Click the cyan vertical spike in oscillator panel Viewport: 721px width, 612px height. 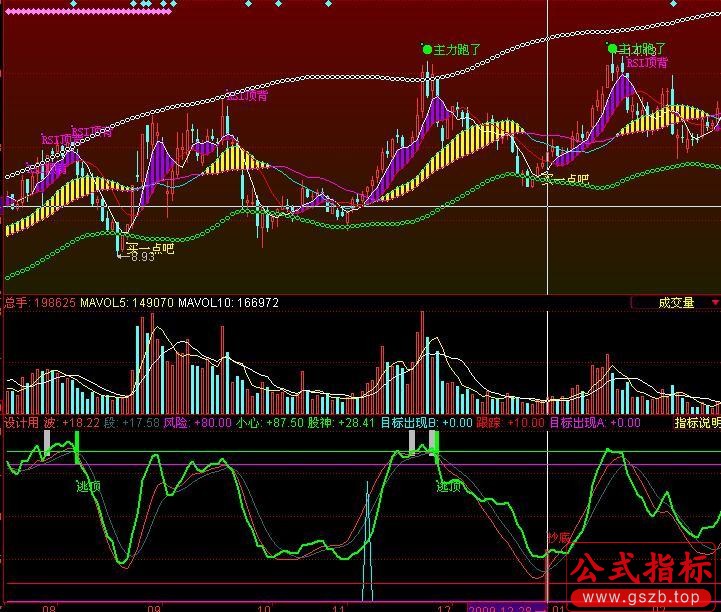pos(368,560)
